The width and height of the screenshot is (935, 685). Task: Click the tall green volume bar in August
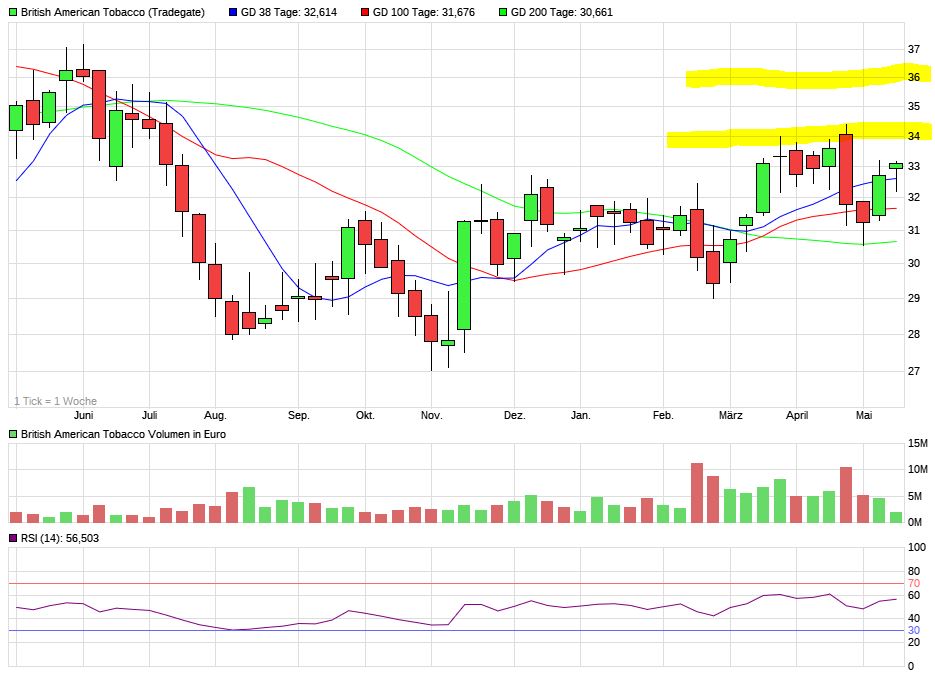pyautogui.click(x=249, y=505)
